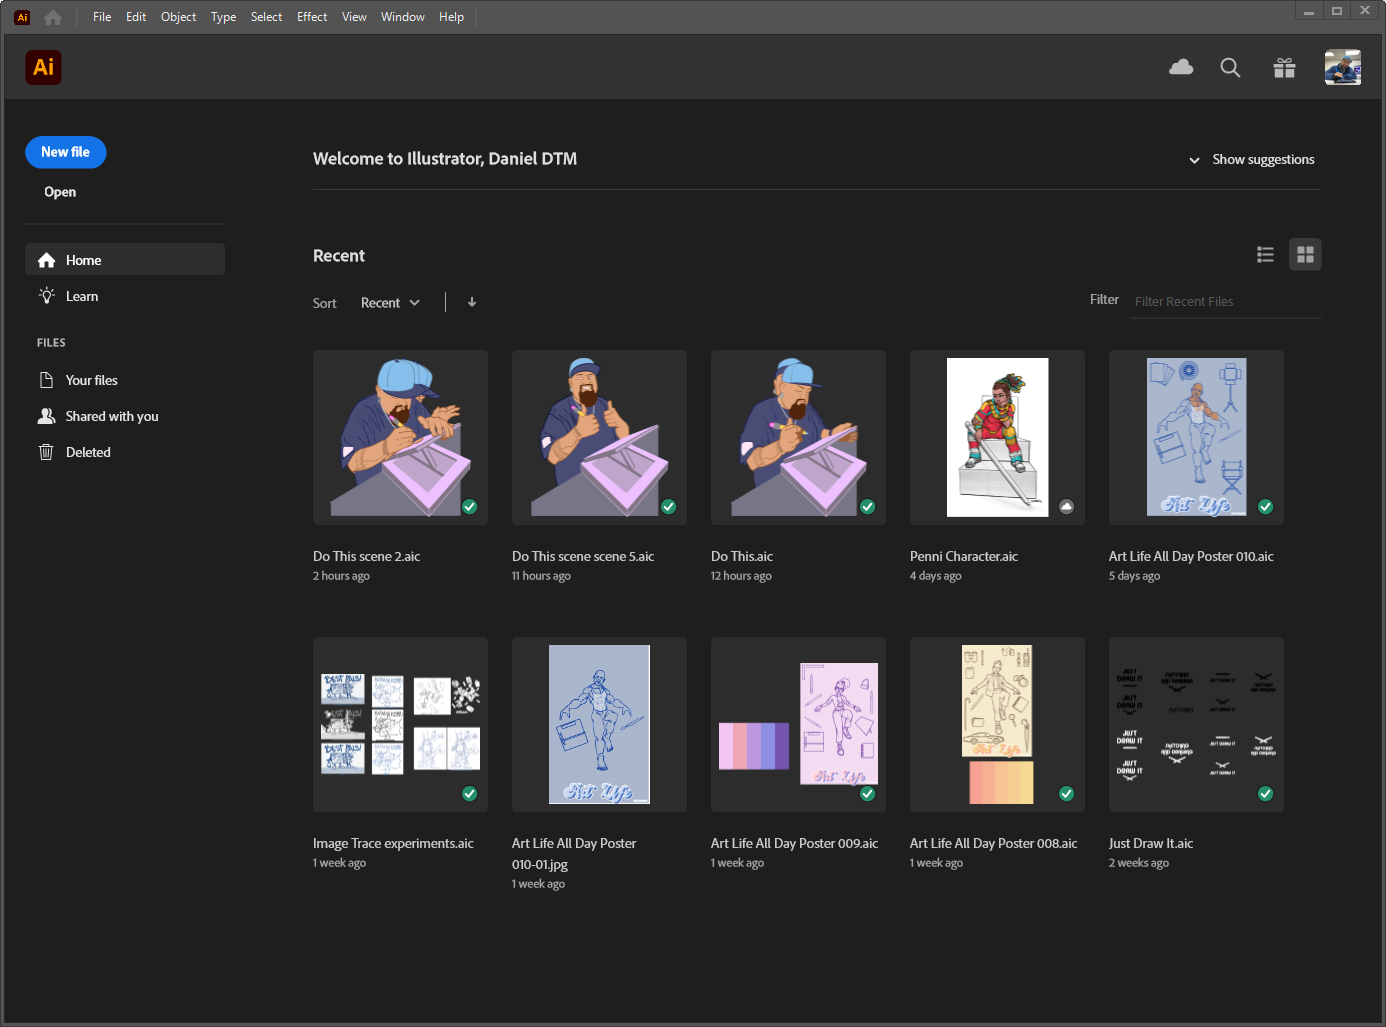1386x1027 pixels.
Task: Click the "Recent" section heading
Action: point(339,256)
